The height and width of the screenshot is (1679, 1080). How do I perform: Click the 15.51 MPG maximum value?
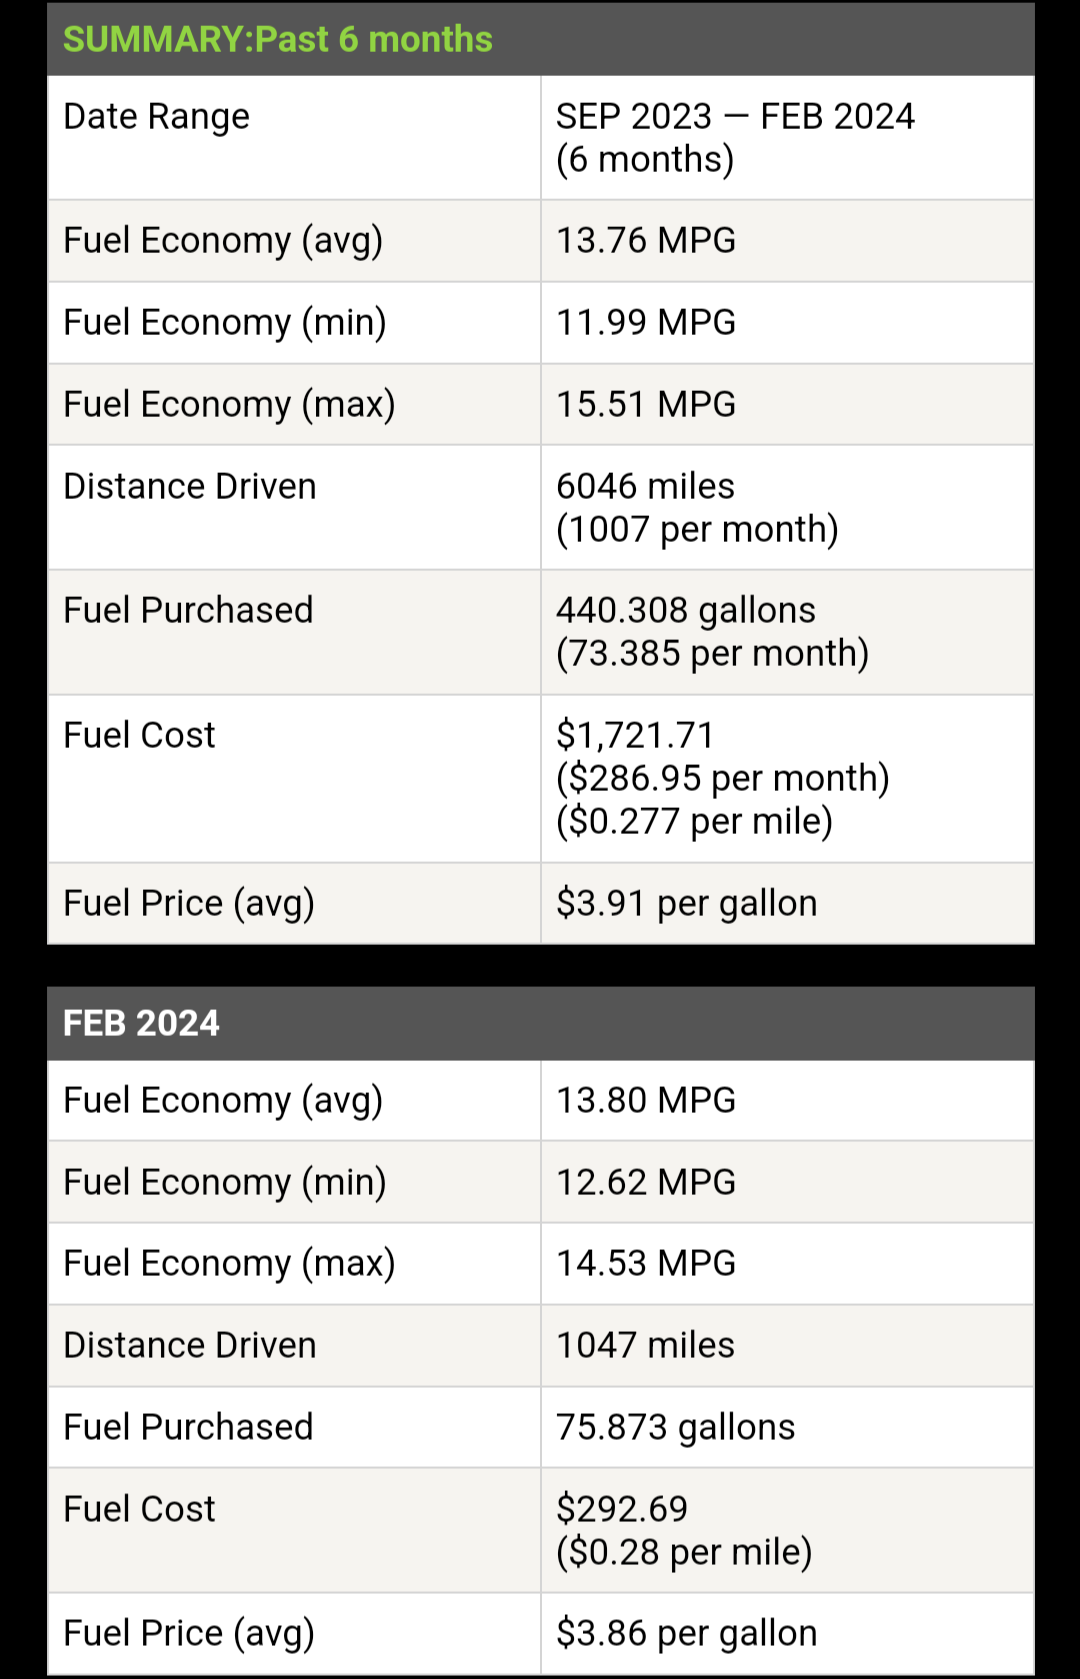point(646,404)
